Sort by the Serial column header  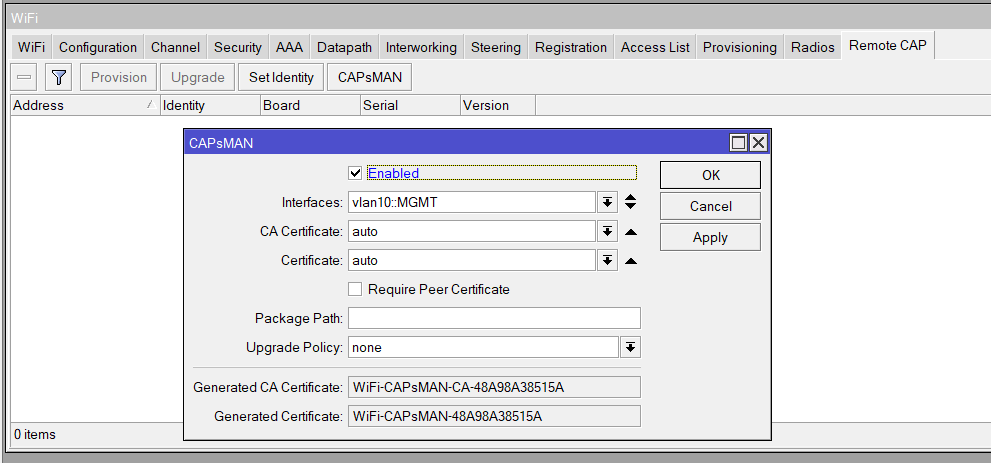(410, 105)
